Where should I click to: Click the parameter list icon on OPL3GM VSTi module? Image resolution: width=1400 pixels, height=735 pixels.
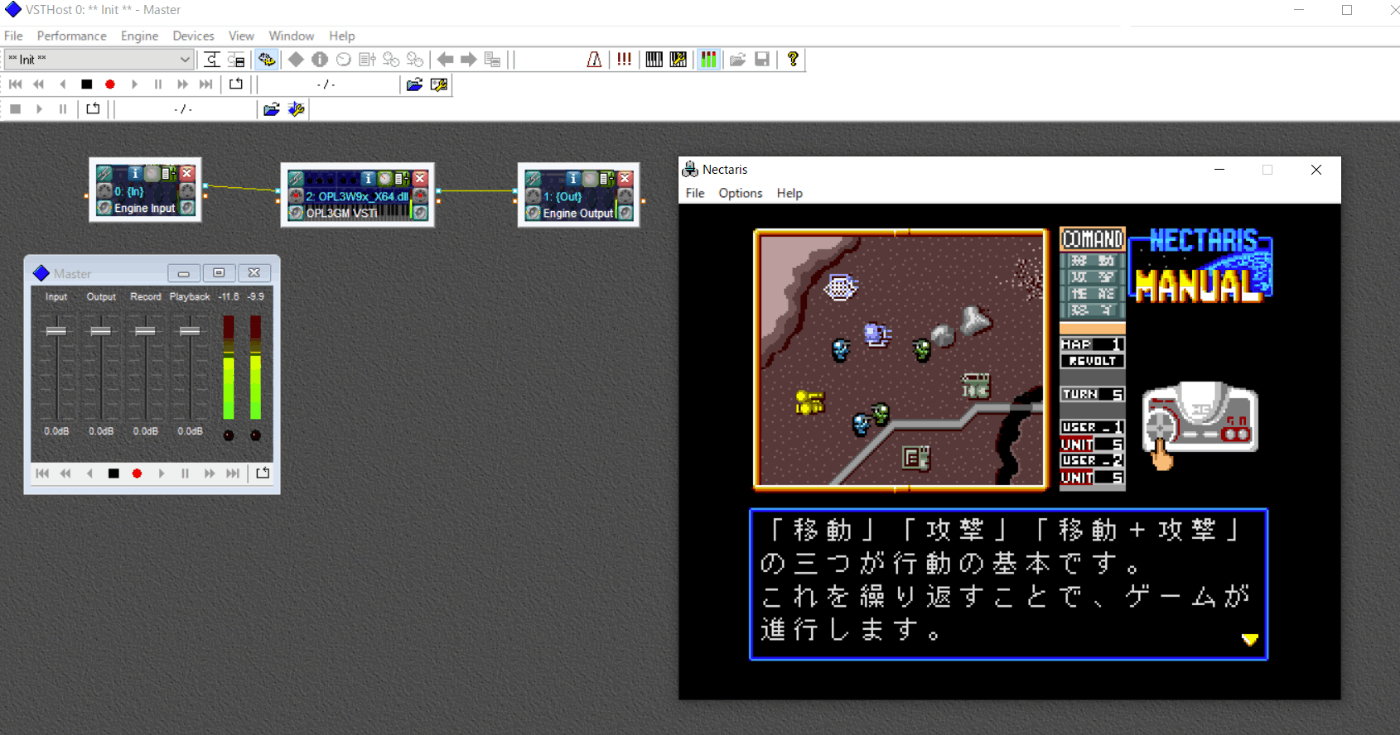click(x=401, y=178)
